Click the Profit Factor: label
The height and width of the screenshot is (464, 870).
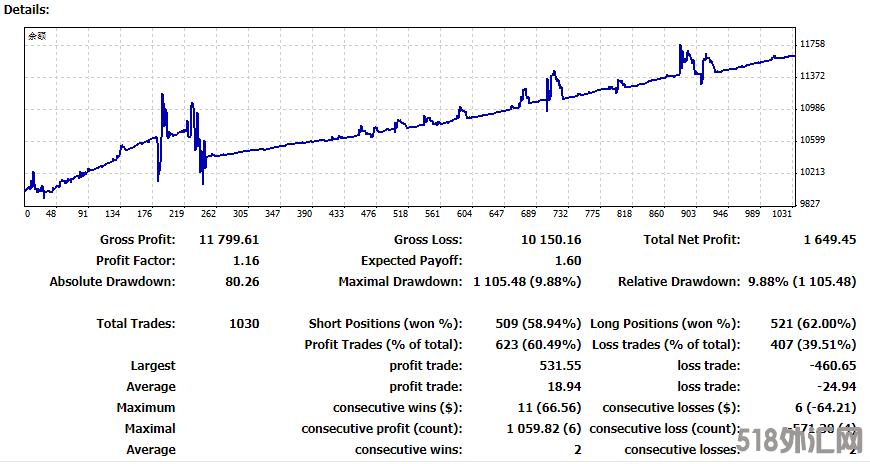pyautogui.click(x=135, y=261)
